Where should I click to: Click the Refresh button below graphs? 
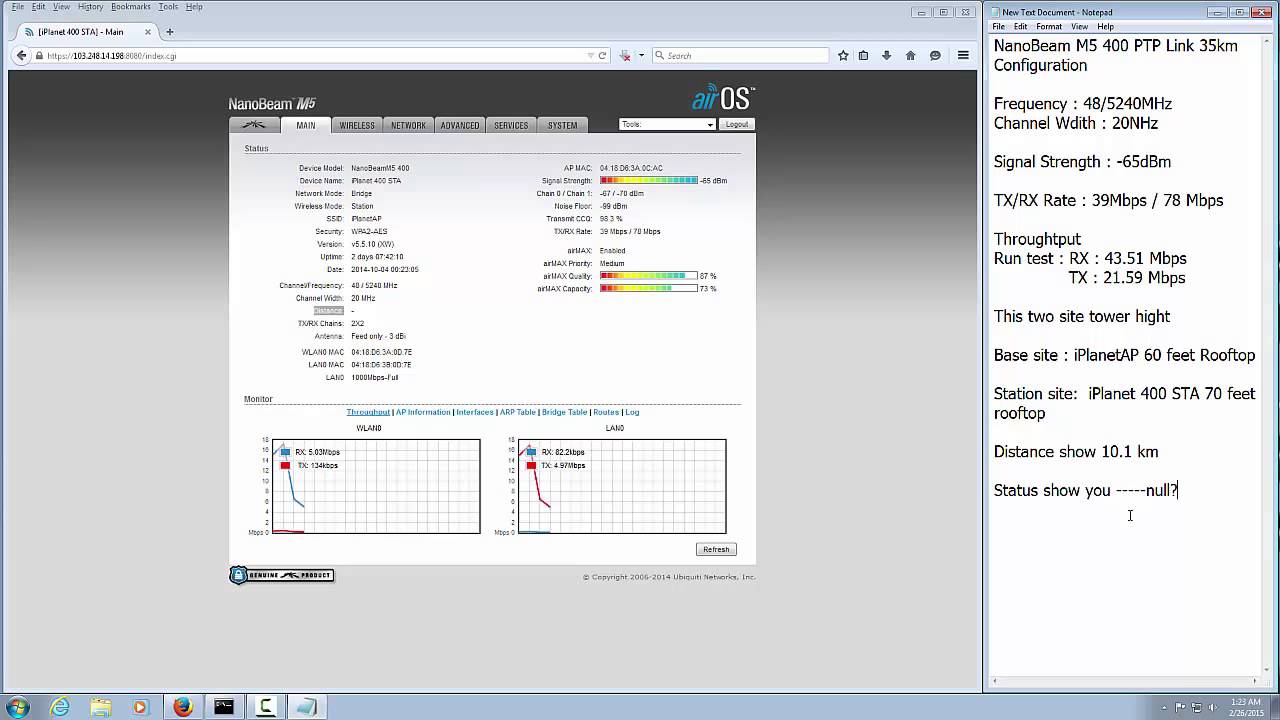[x=716, y=549]
